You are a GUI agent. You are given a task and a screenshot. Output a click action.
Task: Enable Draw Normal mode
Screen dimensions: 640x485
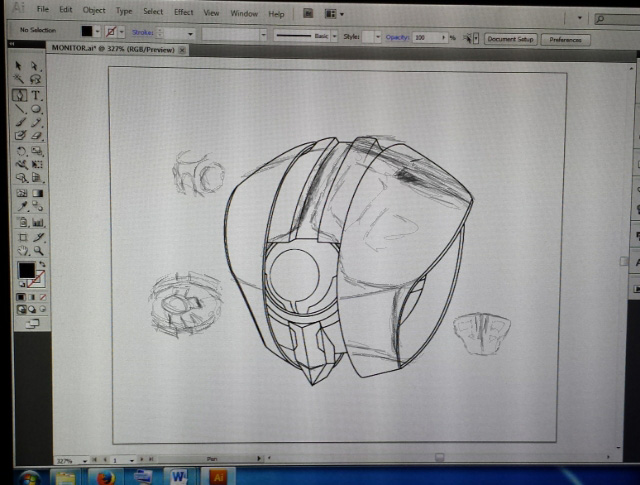[21, 309]
